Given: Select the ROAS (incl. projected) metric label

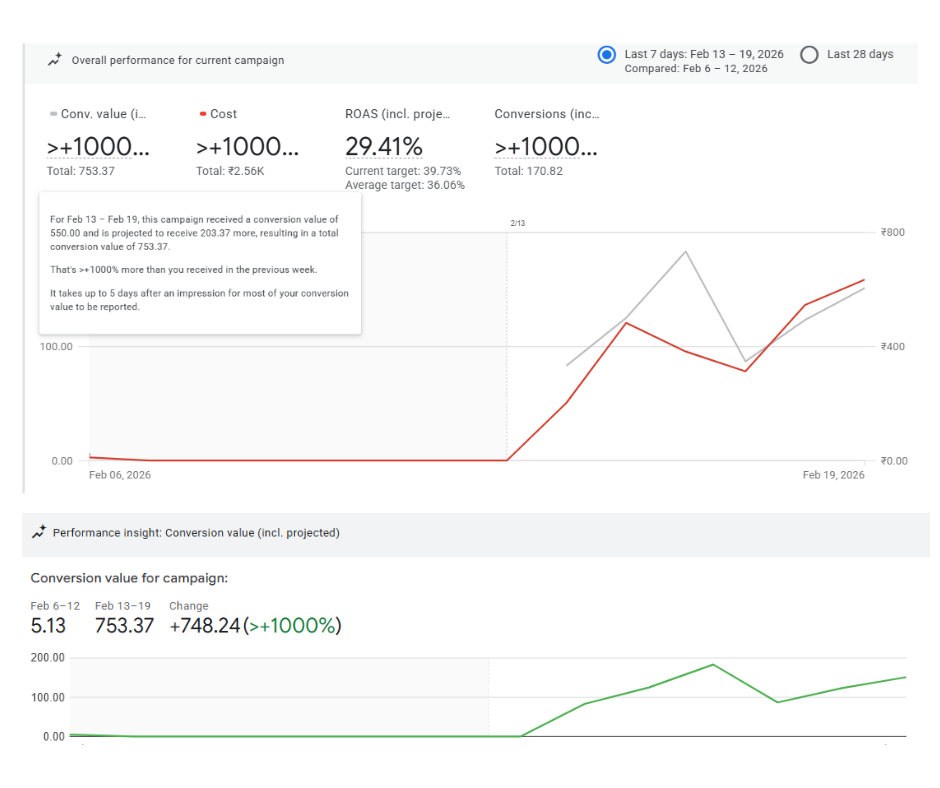Looking at the screenshot, I should [397, 114].
